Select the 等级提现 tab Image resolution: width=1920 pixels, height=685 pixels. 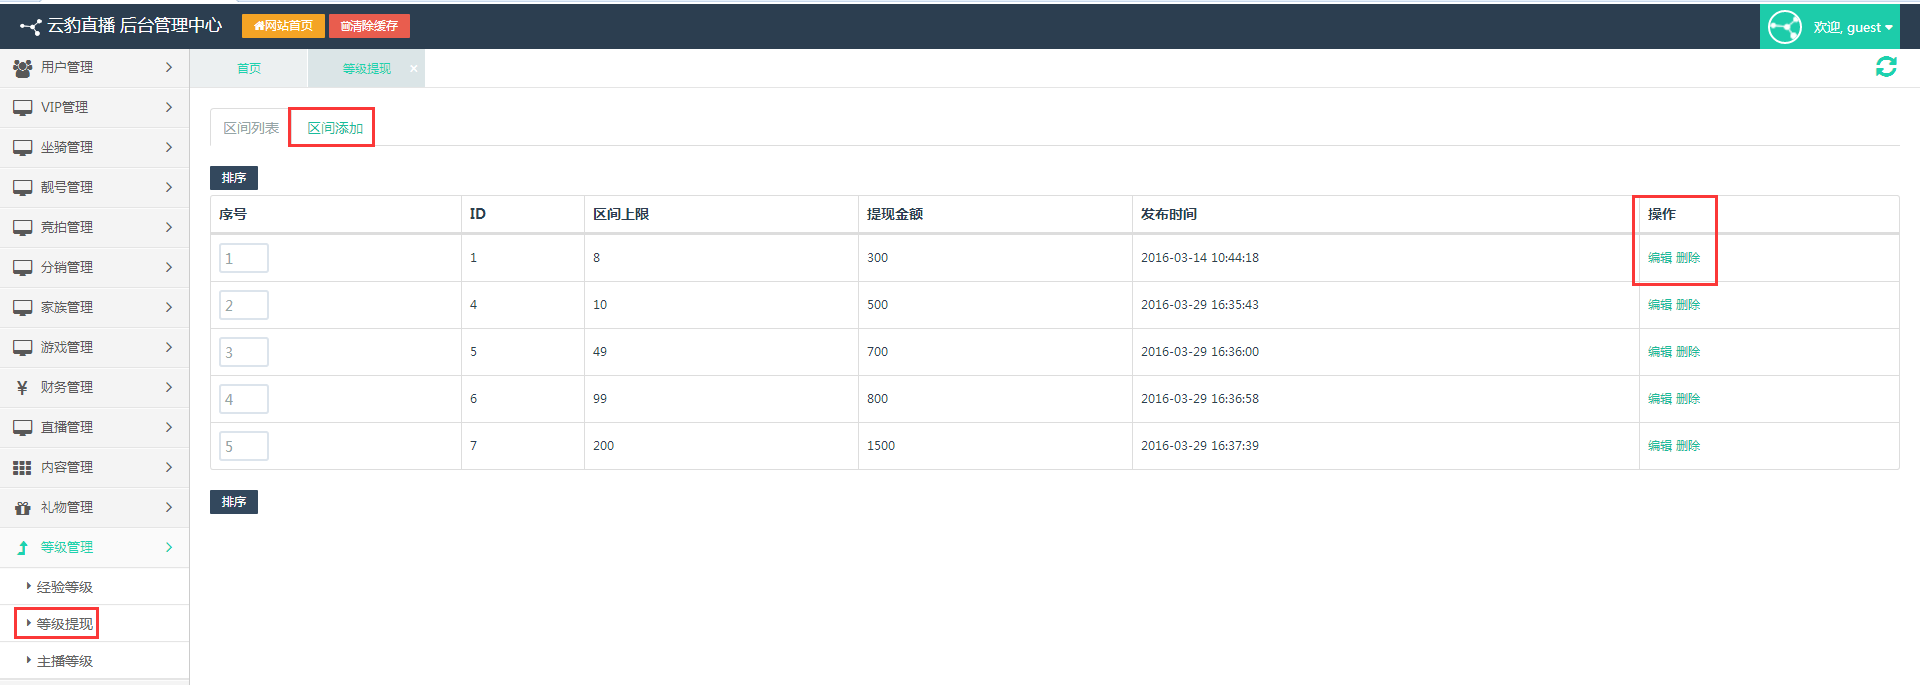367,69
